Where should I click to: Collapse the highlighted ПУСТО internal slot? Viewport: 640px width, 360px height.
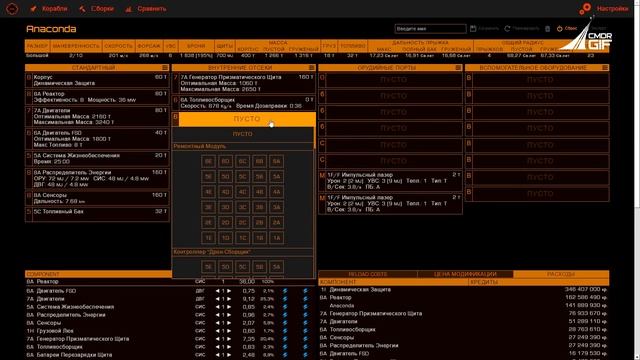pyautogui.click(x=244, y=119)
